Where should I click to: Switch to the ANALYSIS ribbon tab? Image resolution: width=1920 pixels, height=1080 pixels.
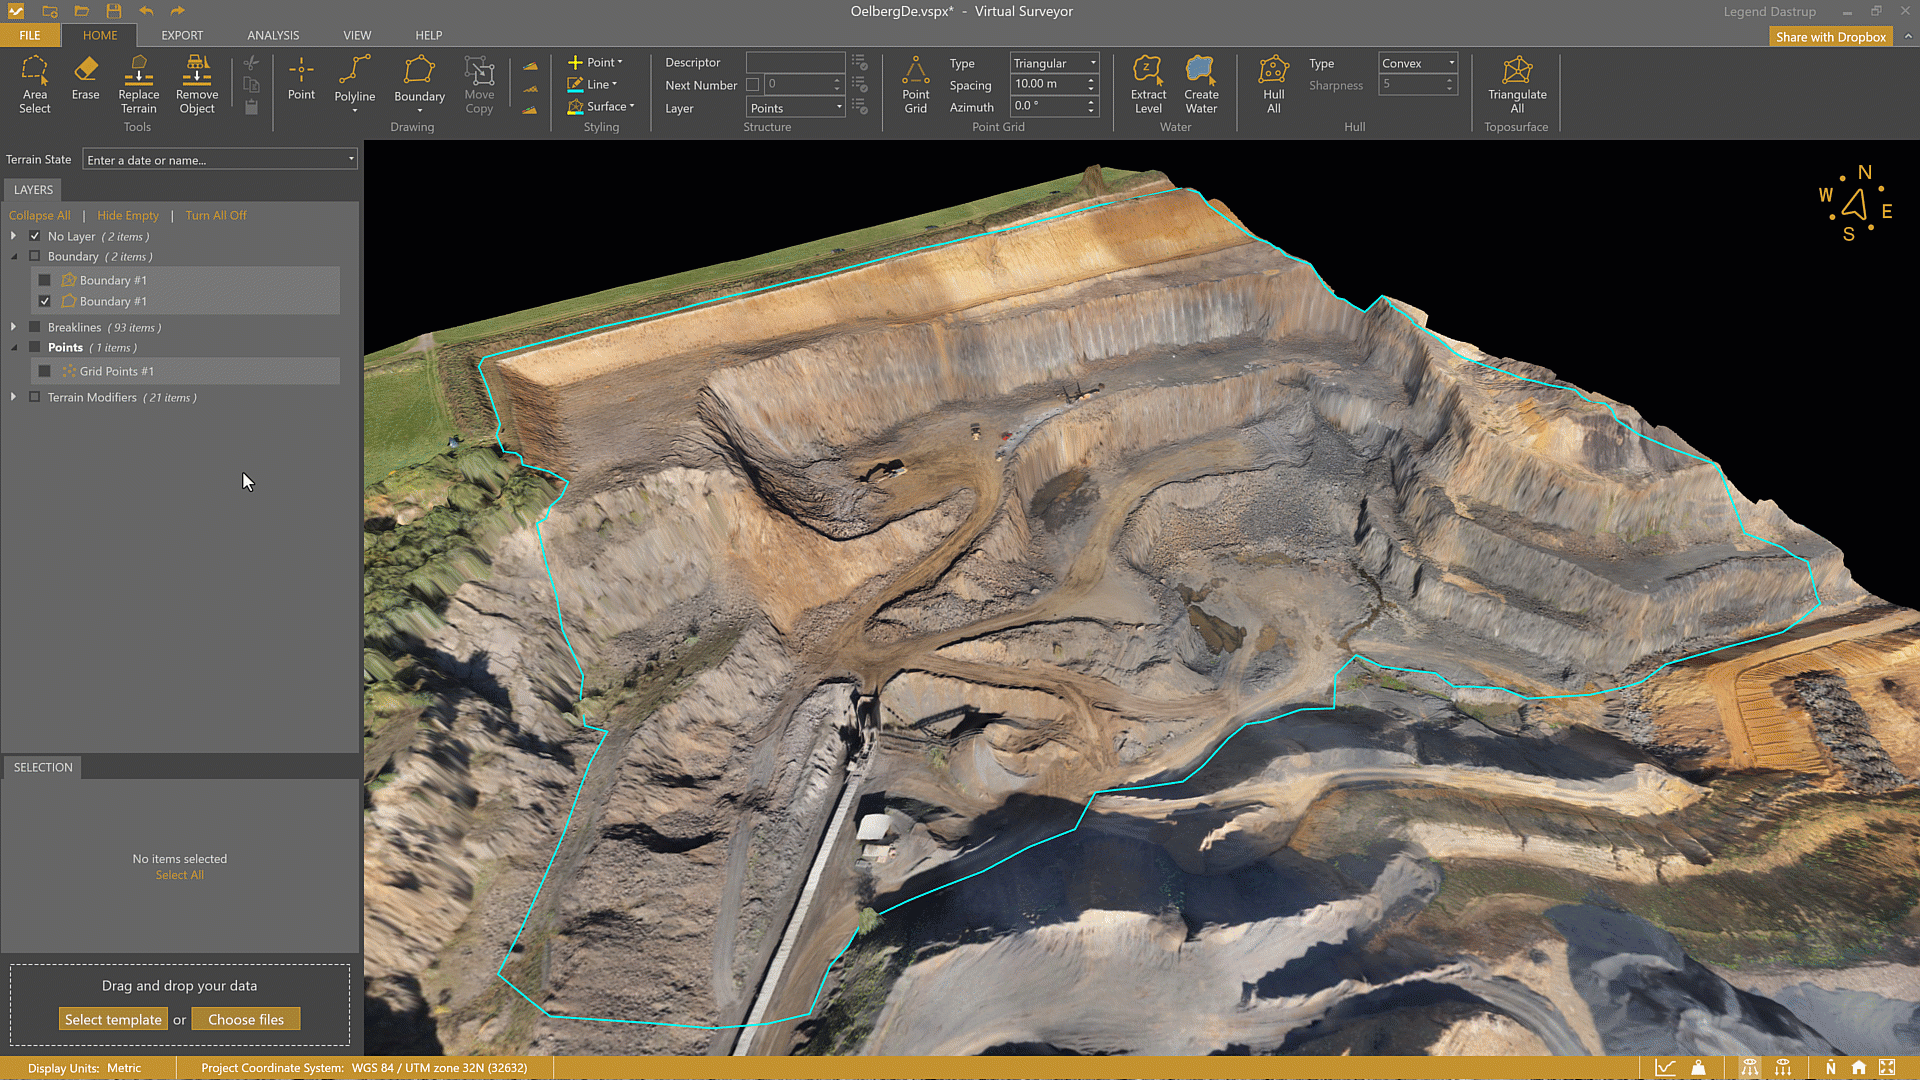click(x=273, y=35)
